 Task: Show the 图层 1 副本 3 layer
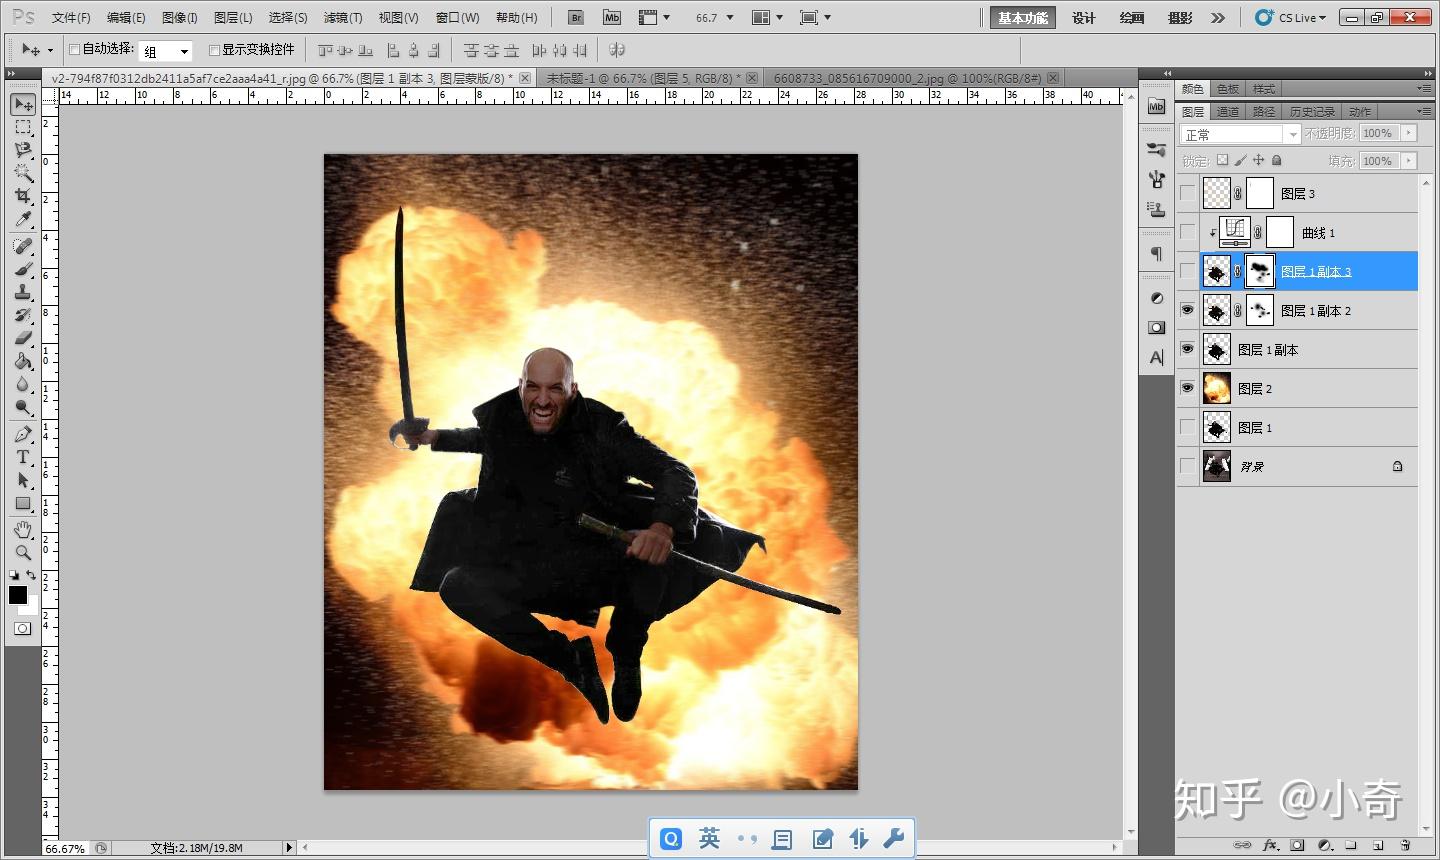coord(1187,271)
